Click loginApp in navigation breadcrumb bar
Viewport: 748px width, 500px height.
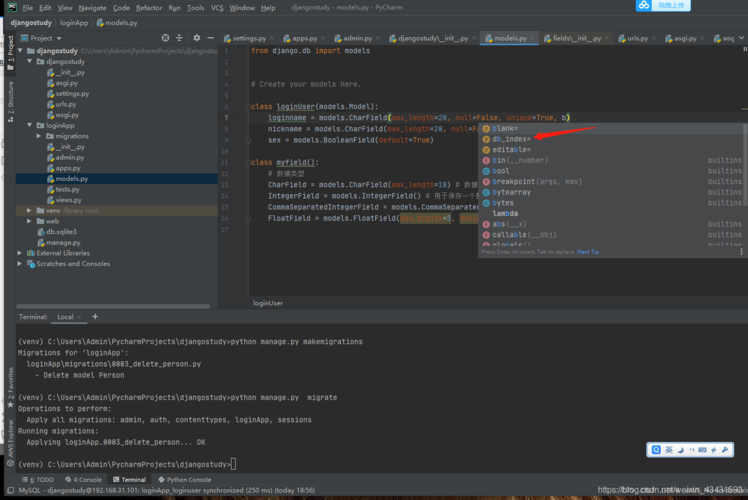pos(73,23)
